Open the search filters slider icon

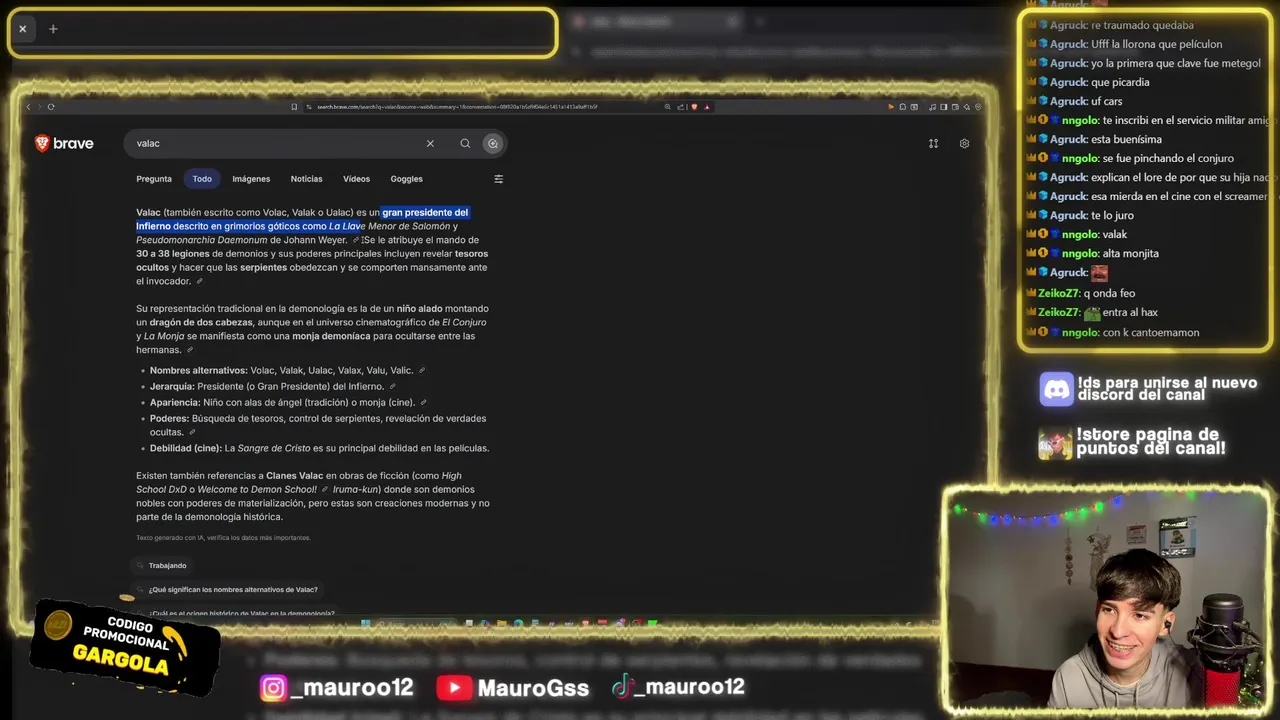click(499, 179)
